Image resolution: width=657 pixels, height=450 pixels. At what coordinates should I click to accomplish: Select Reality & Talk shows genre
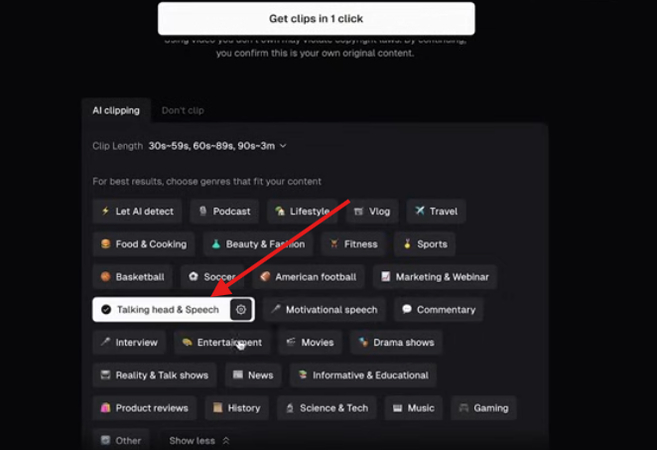[x=154, y=375]
